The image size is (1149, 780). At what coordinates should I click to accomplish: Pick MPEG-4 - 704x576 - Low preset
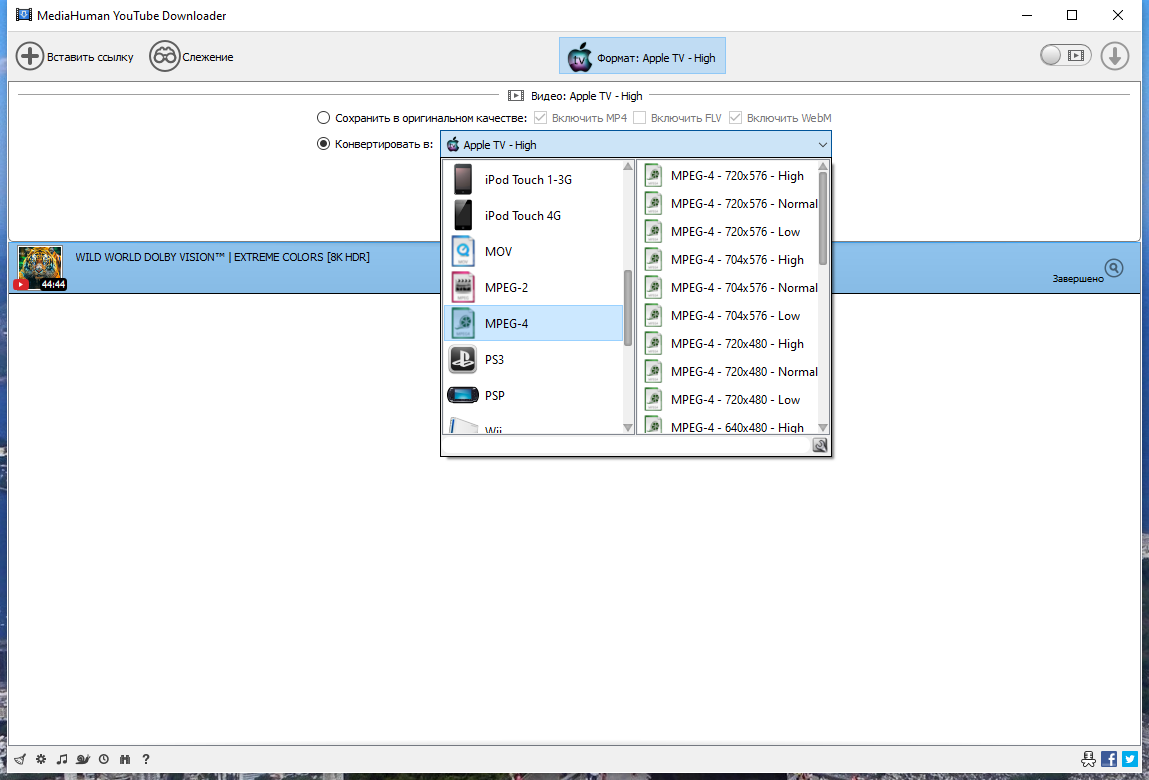[x=728, y=316]
